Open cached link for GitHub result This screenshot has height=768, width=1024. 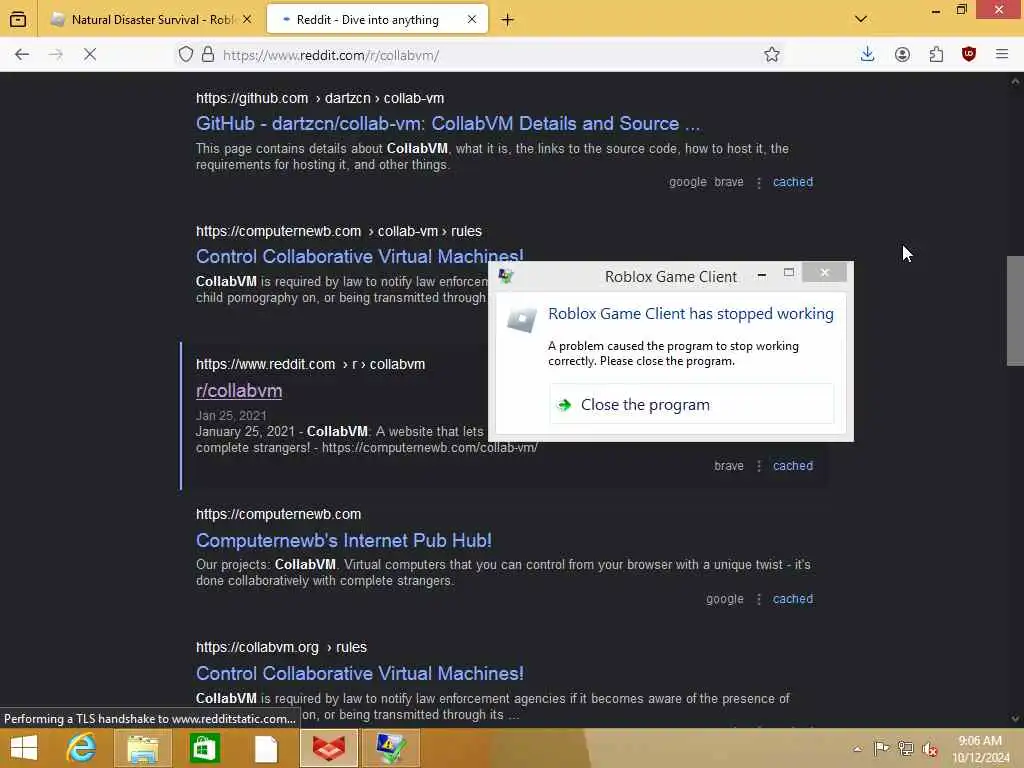pos(793,182)
